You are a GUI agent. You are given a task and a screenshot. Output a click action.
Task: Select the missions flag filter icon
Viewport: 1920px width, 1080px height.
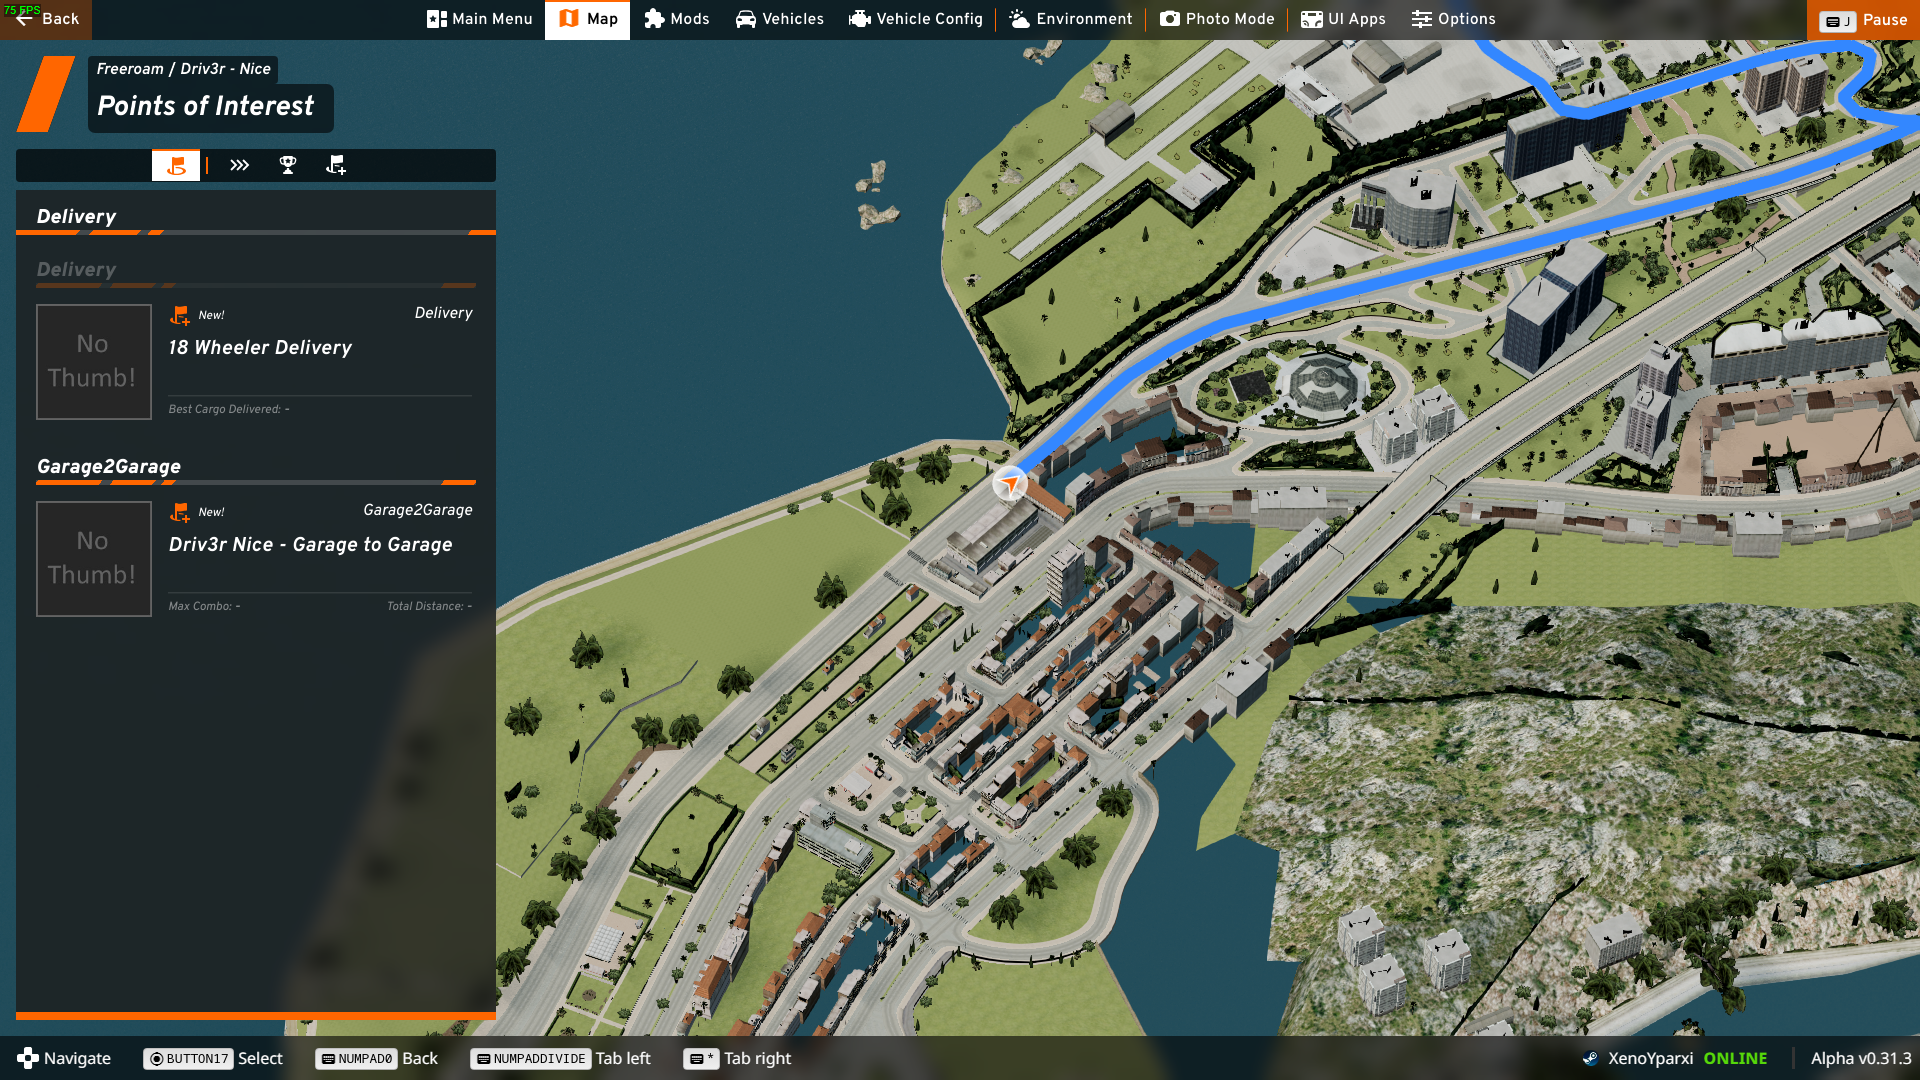[x=176, y=165]
